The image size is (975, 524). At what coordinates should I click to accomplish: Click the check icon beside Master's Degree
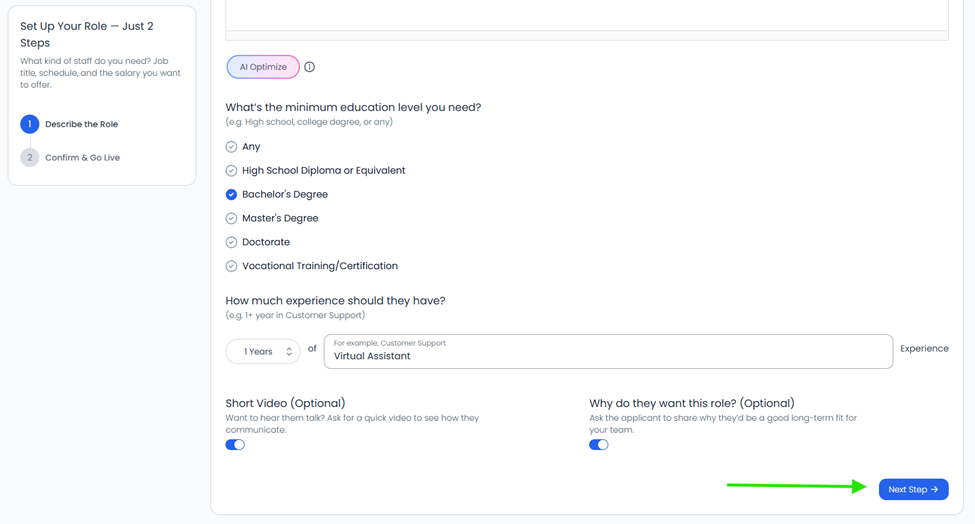pyautogui.click(x=231, y=218)
